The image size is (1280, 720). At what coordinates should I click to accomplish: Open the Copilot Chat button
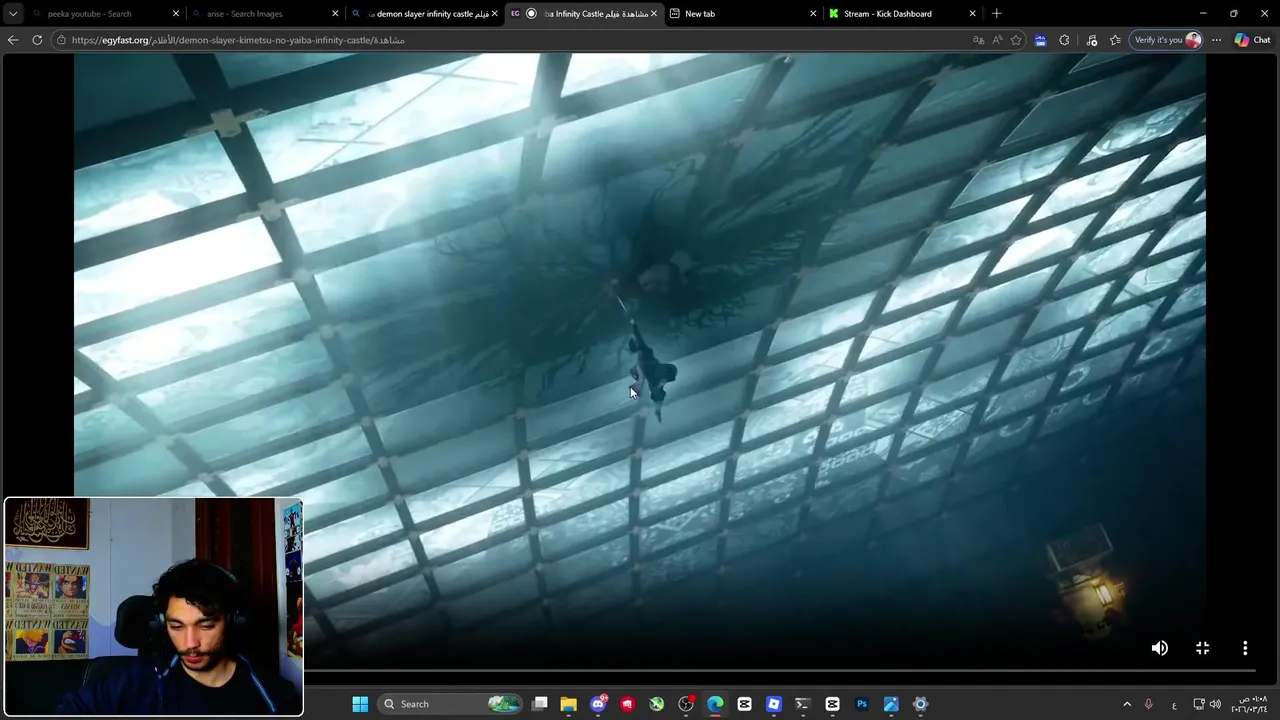(x=1252, y=40)
